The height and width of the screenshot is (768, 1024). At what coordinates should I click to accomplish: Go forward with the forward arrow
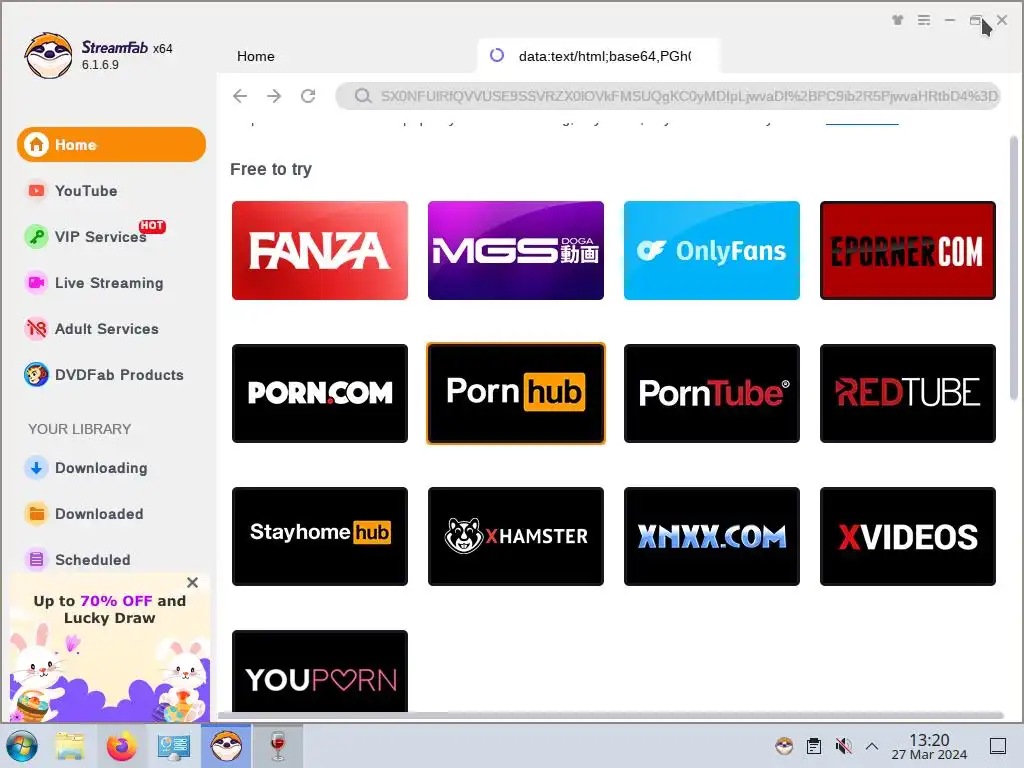274,96
